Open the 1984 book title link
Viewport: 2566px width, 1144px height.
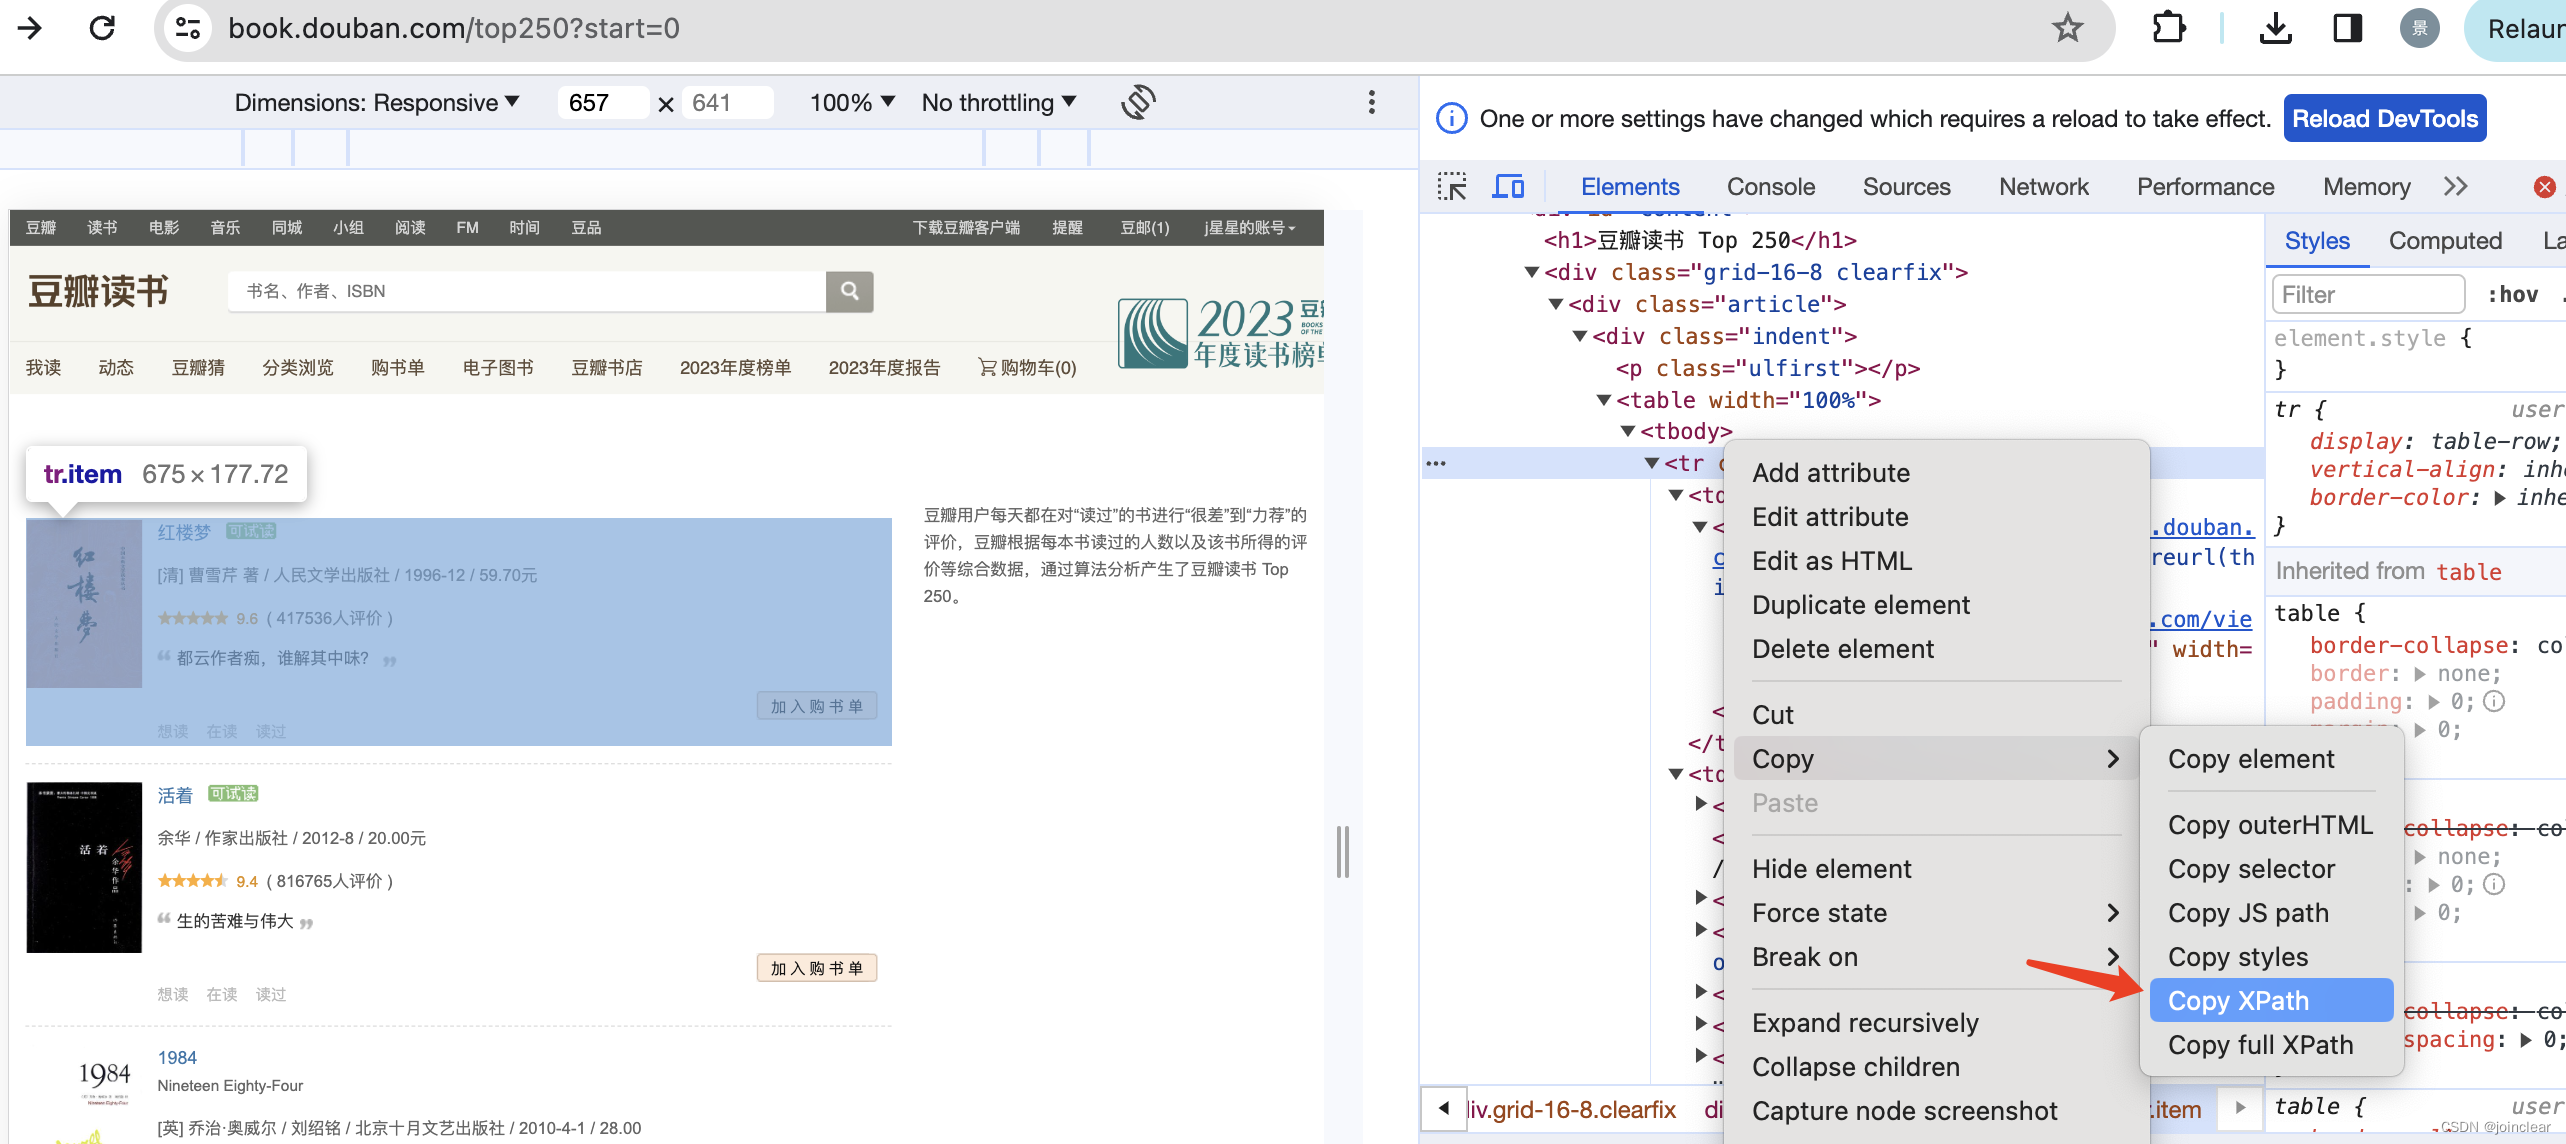click(x=177, y=1058)
